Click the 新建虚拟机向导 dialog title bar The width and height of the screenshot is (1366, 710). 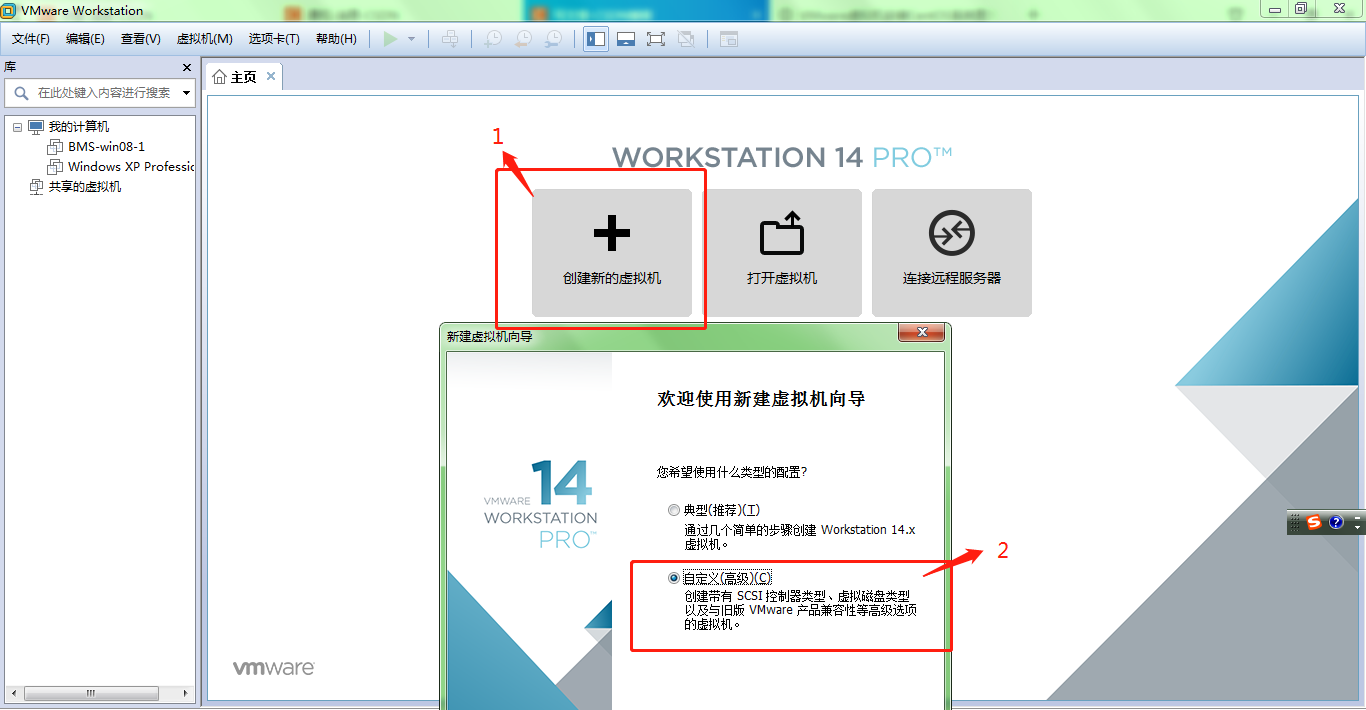[670, 336]
